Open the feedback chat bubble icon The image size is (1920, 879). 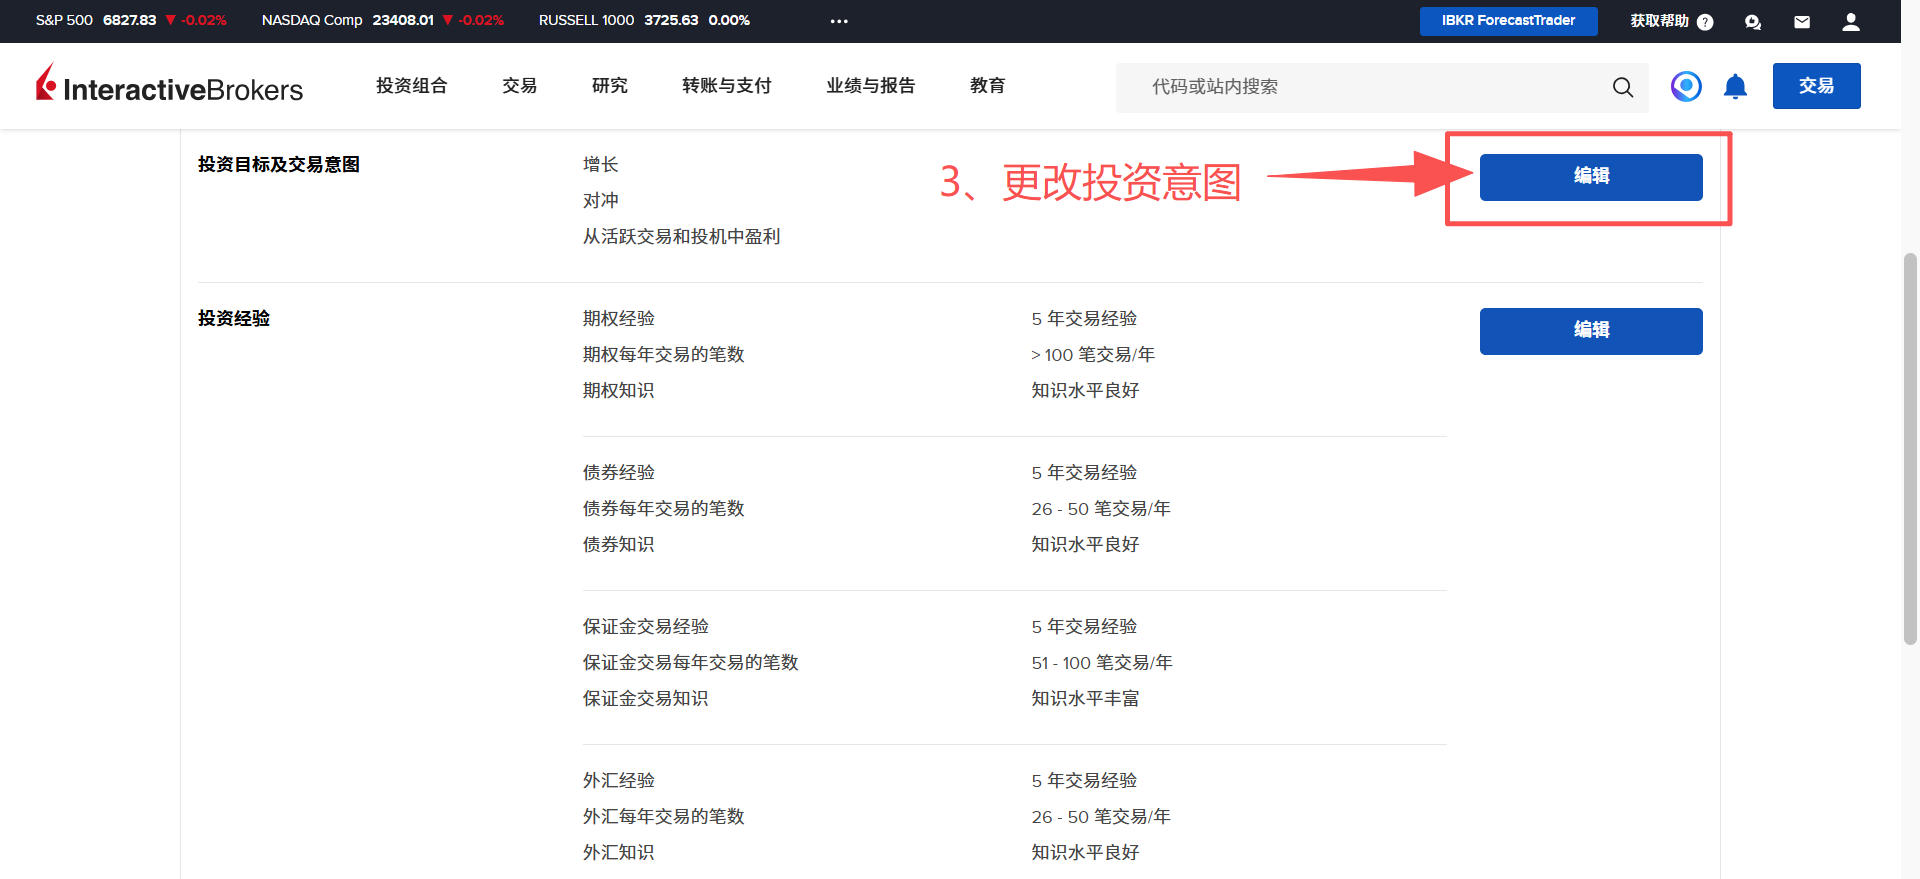(1752, 22)
